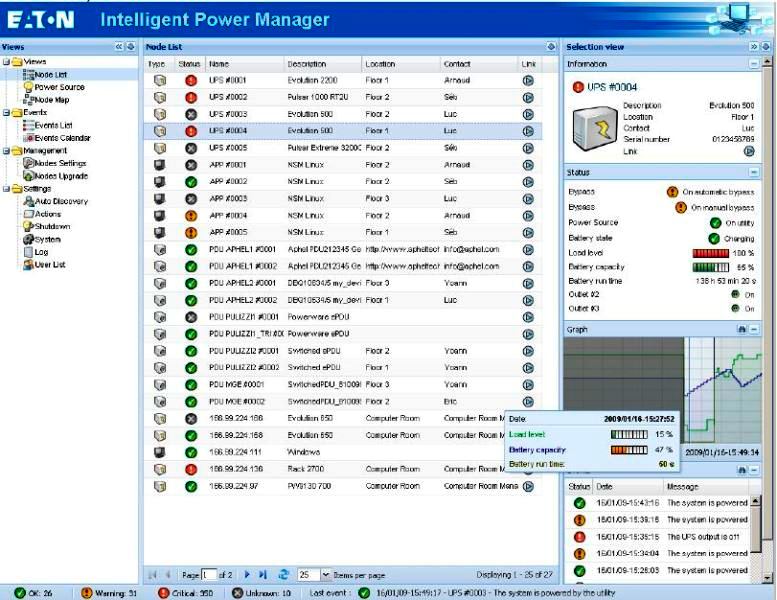777x600 pixels.
Task: Open the Events Calendar
Action: [61, 138]
